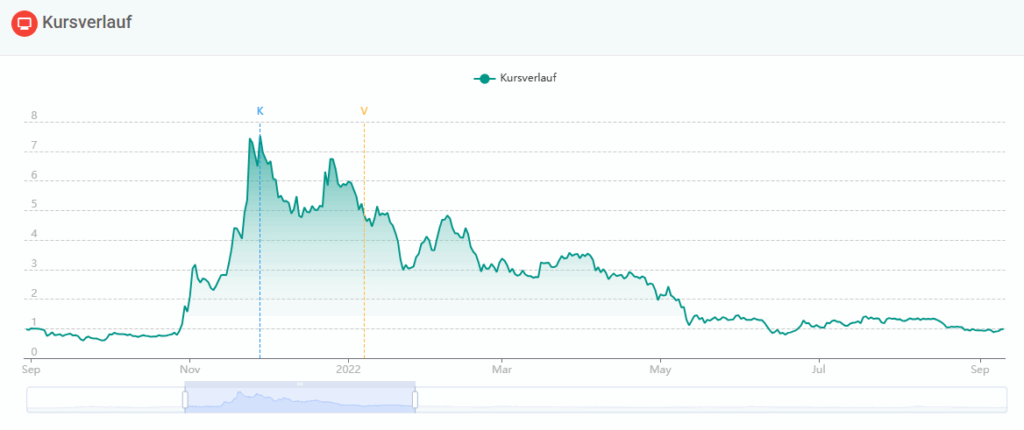1024x430 pixels.
Task: Click the Mar label on the time axis
Action: [x=502, y=370]
